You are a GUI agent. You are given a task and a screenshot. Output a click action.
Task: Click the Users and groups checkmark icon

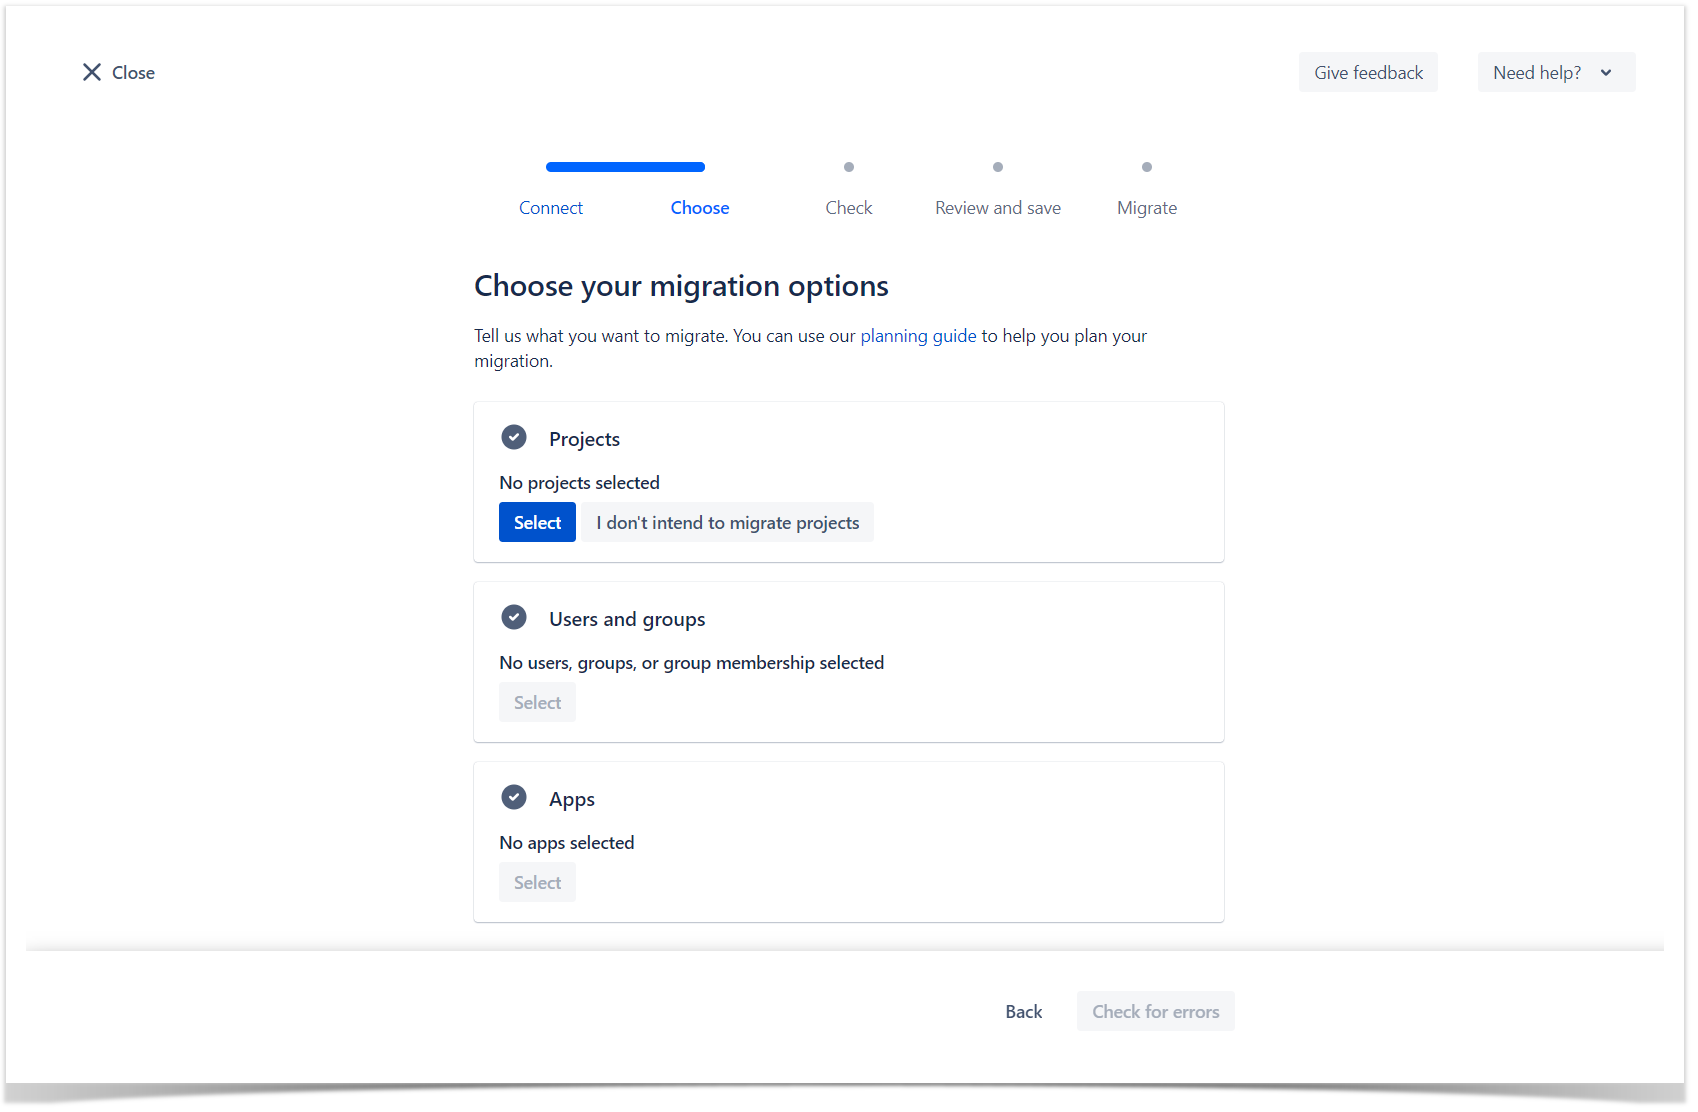(x=514, y=618)
